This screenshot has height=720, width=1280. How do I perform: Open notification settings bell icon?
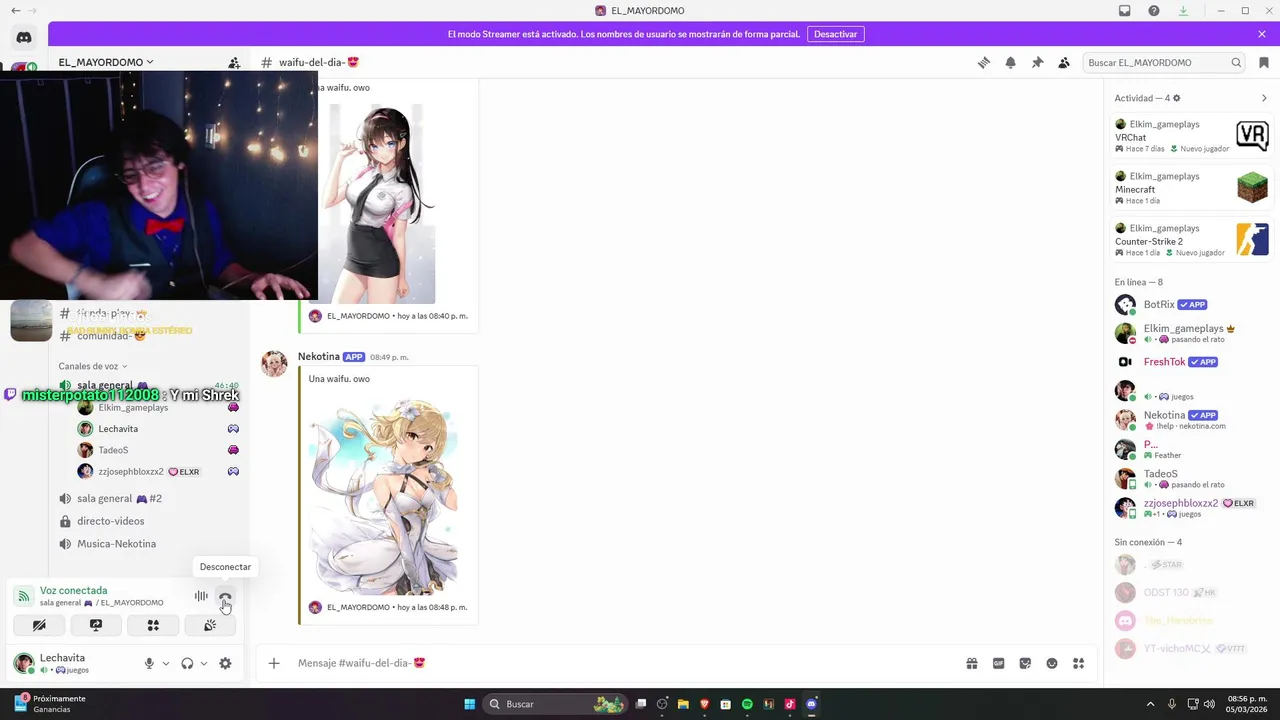tap(1011, 62)
